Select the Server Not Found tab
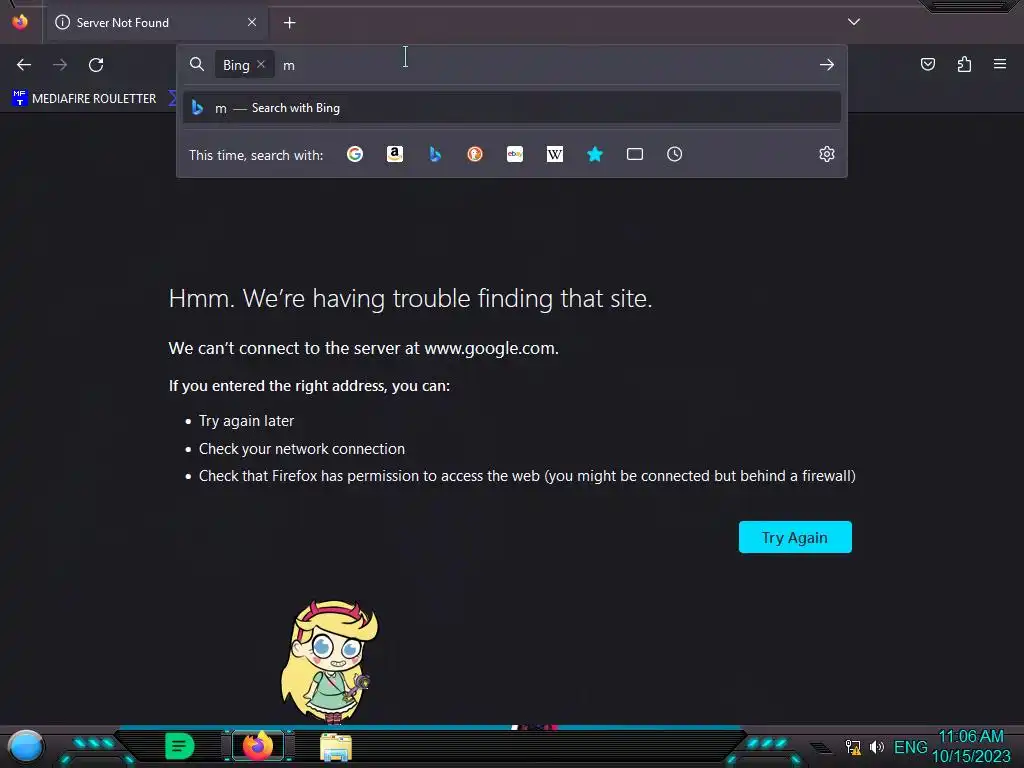Screen dimensions: 1024x768 157,23
